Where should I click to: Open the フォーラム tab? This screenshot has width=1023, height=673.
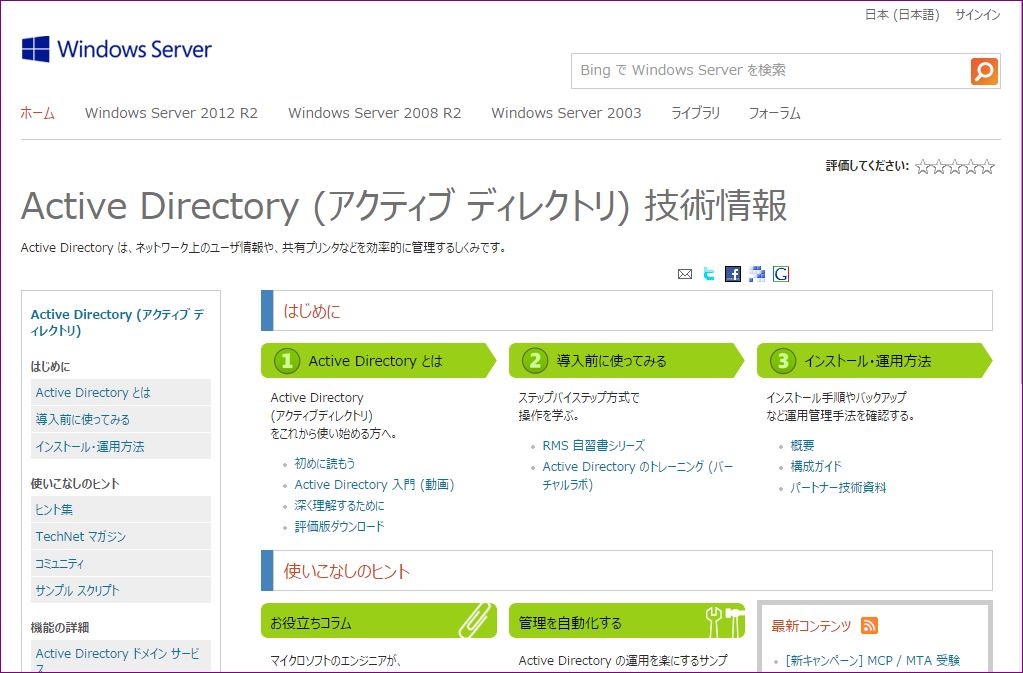tap(774, 113)
